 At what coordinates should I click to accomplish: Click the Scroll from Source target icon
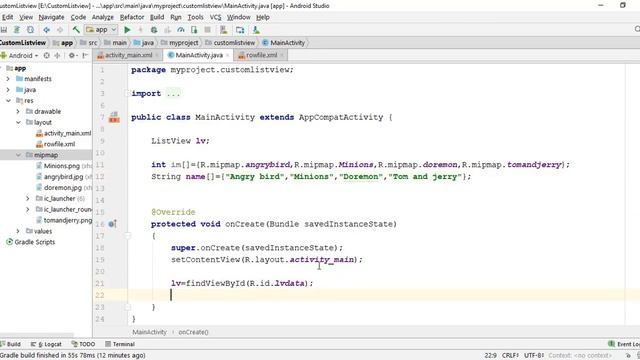click(x=47, y=55)
